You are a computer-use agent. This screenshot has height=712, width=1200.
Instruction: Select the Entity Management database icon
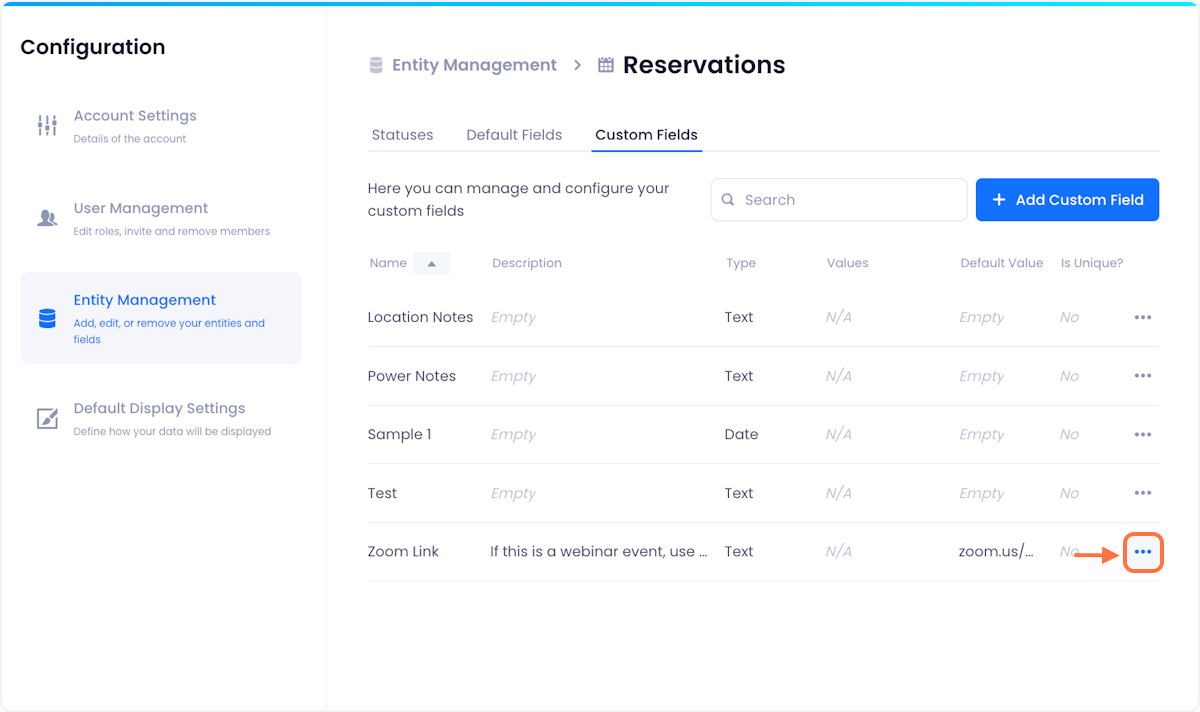click(x=47, y=318)
